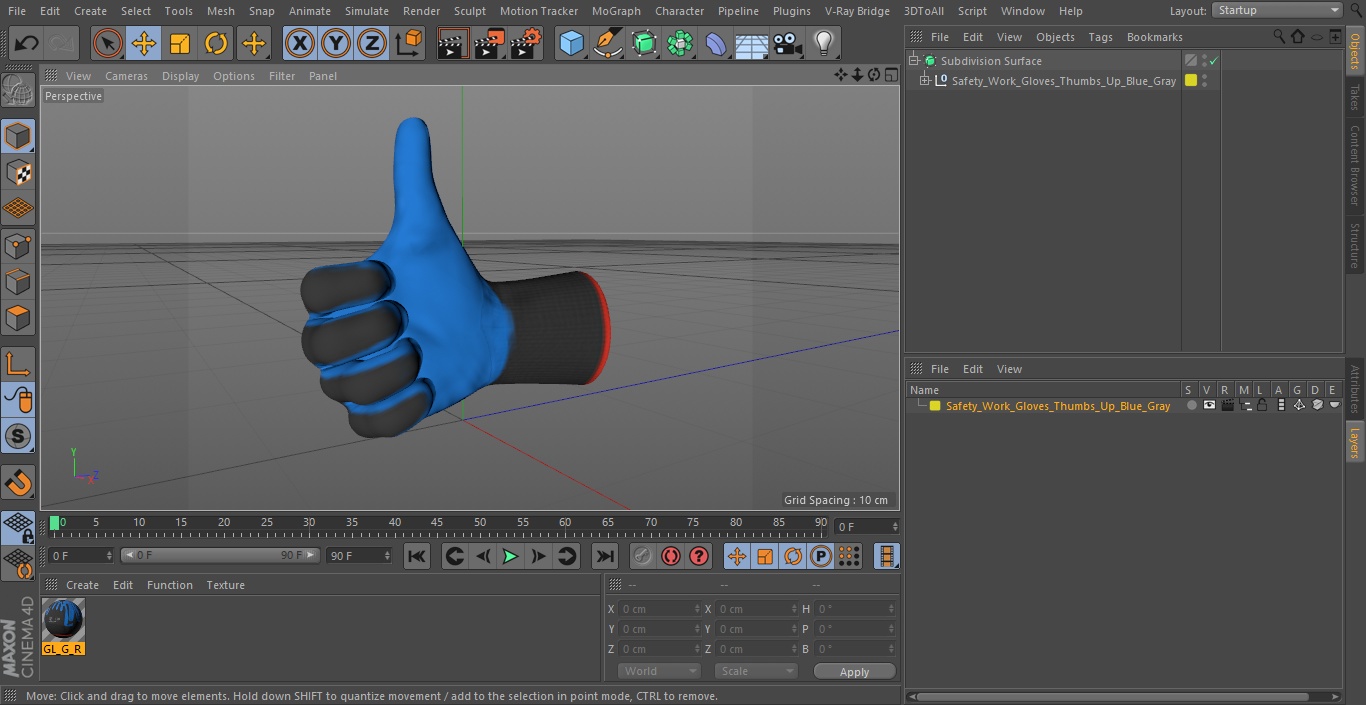Open material manager Texture menu
1366x705 pixels.
pos(225,585)
